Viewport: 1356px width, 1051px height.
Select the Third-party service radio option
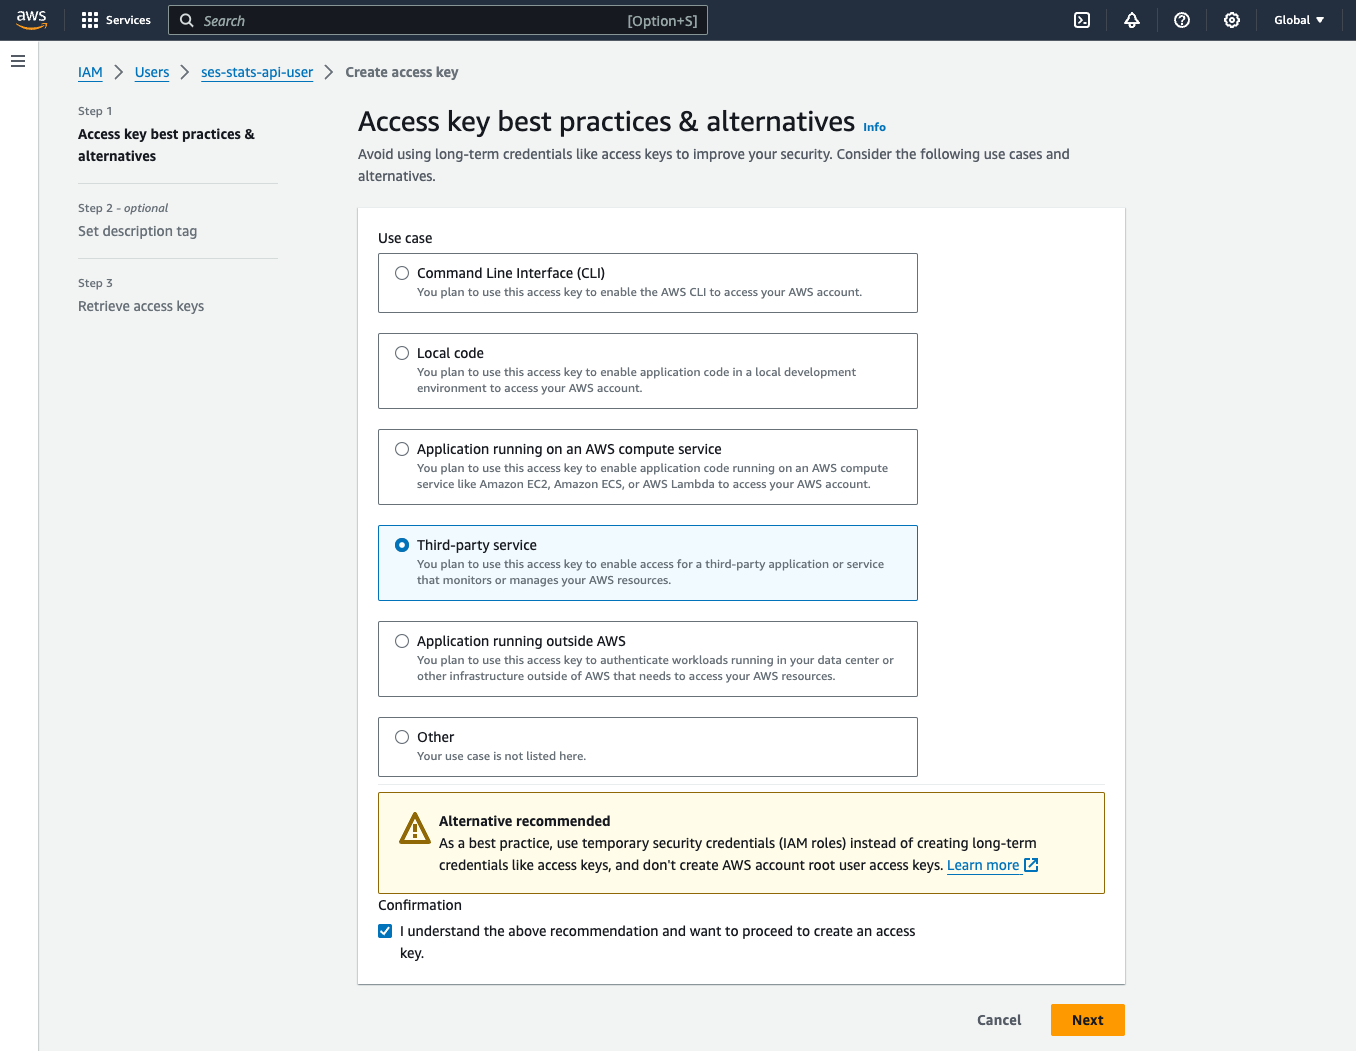pos(402,545)
